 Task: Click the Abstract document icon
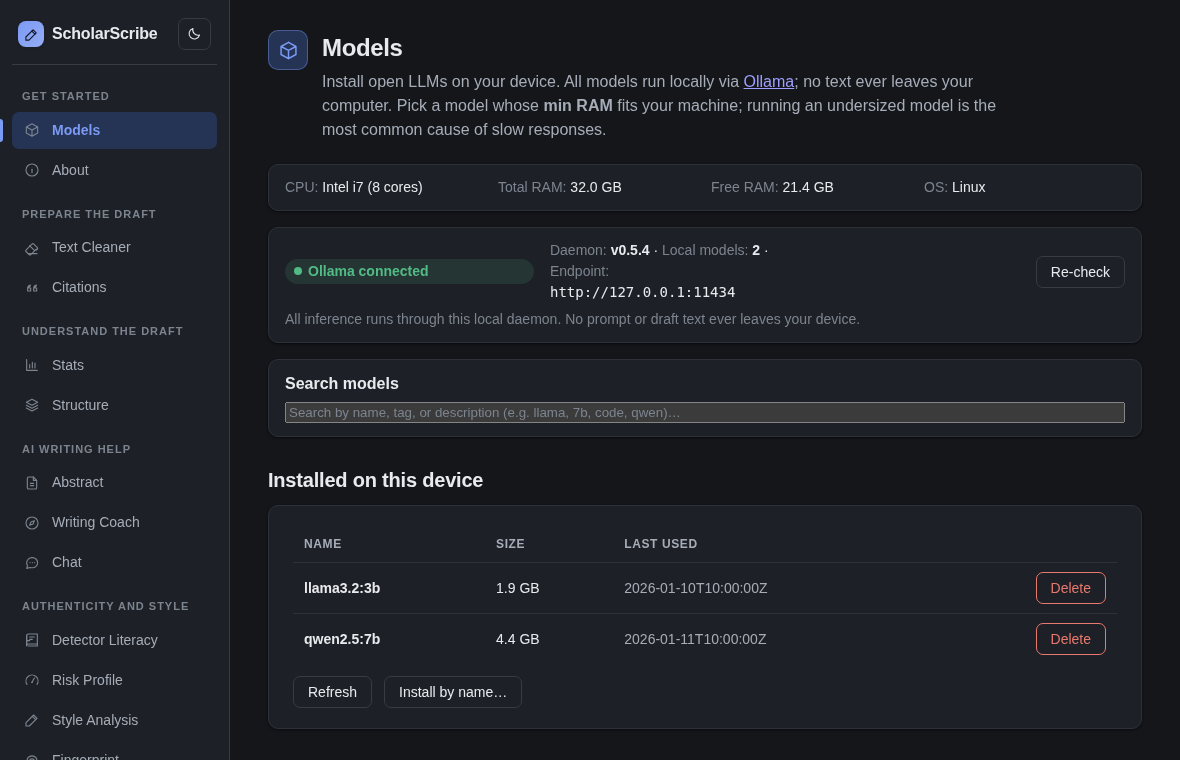32,482
